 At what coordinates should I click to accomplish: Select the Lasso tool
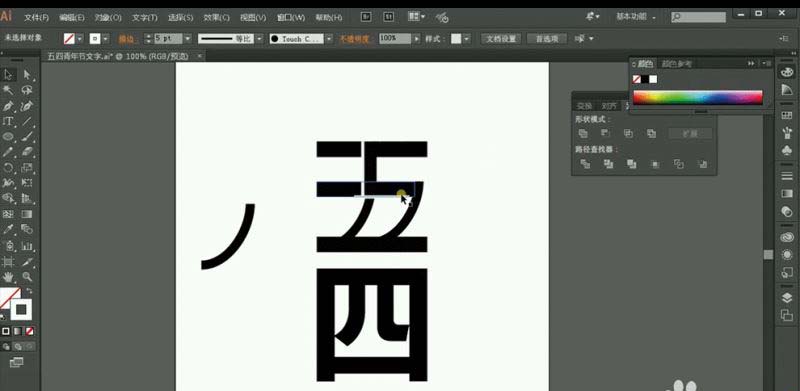pos(27,90)
